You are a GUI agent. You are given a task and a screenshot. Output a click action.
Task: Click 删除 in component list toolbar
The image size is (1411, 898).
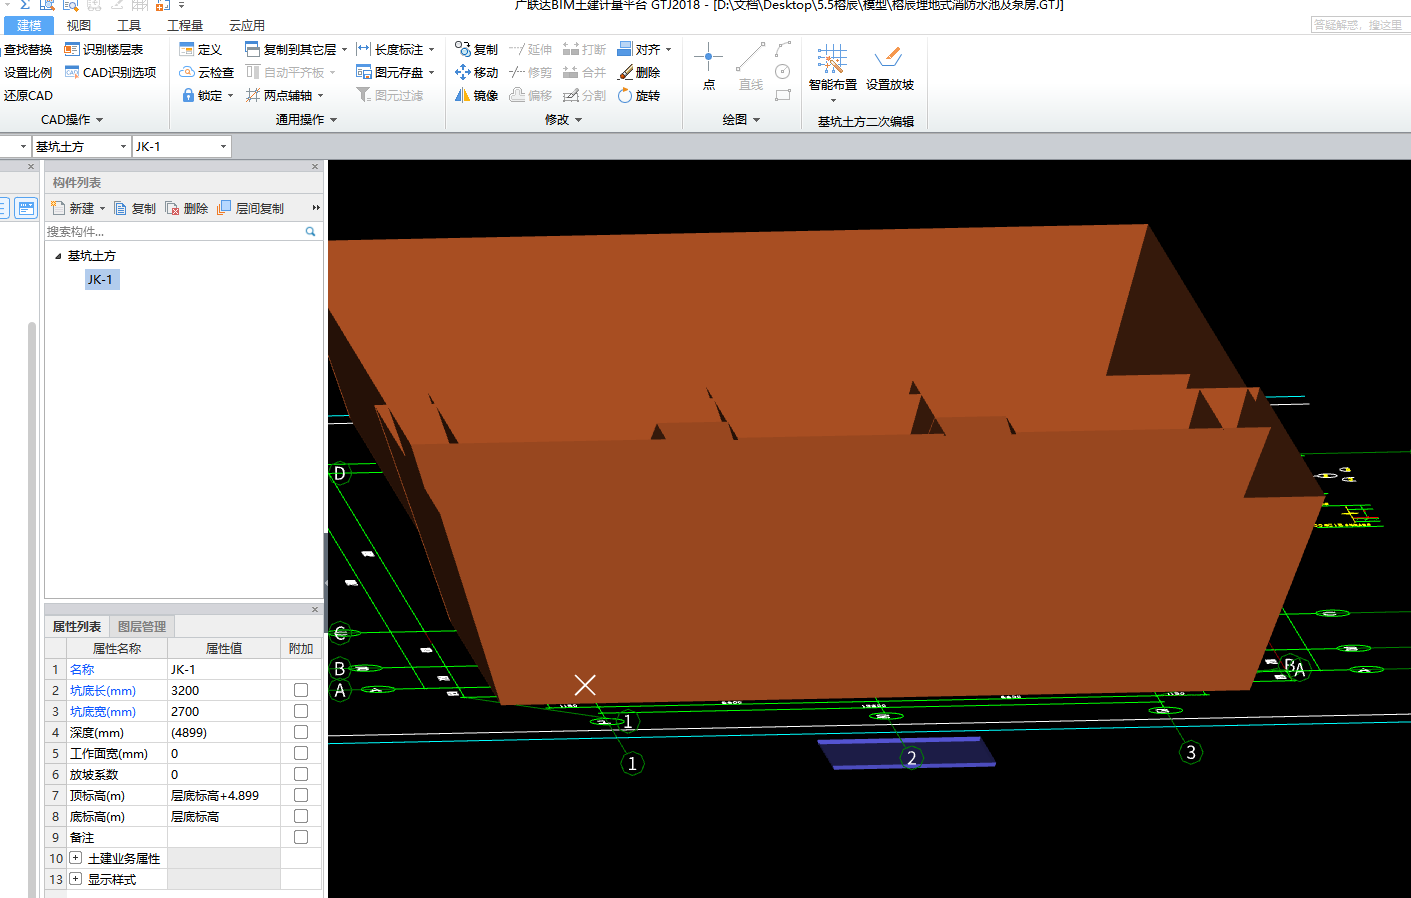click(x=187, y=208)
